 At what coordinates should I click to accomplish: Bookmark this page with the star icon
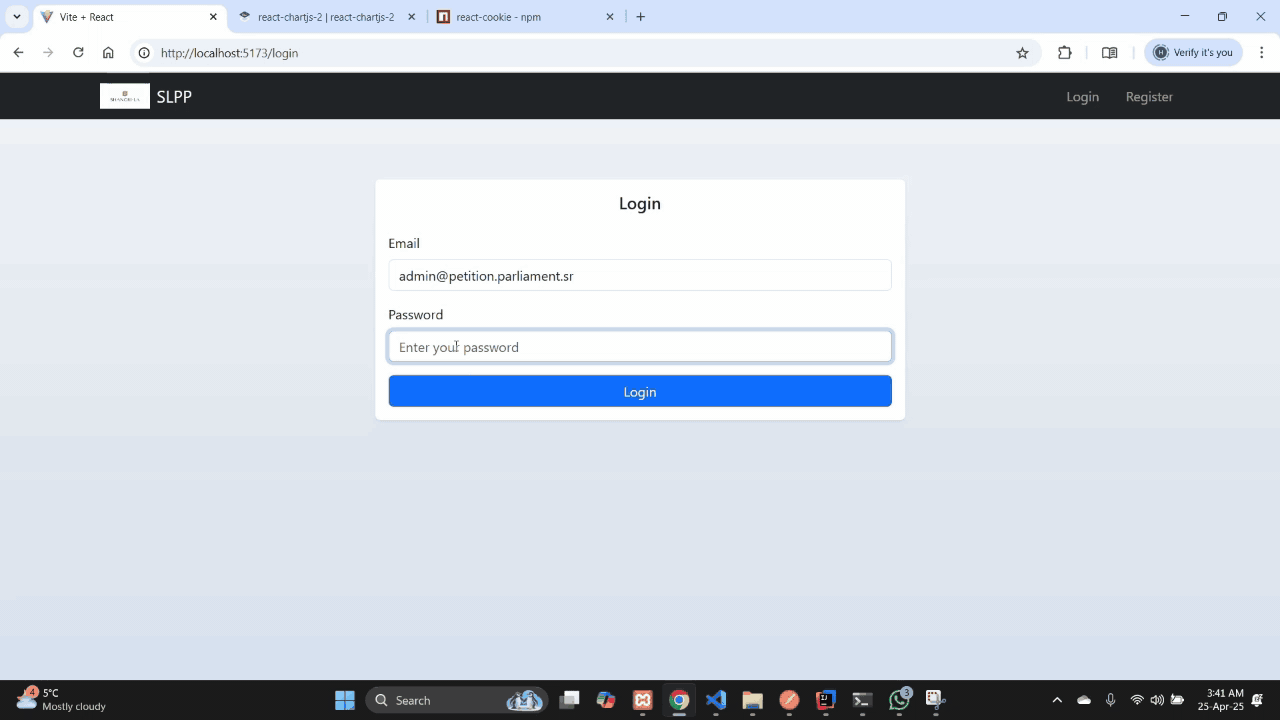[1022, 53]
